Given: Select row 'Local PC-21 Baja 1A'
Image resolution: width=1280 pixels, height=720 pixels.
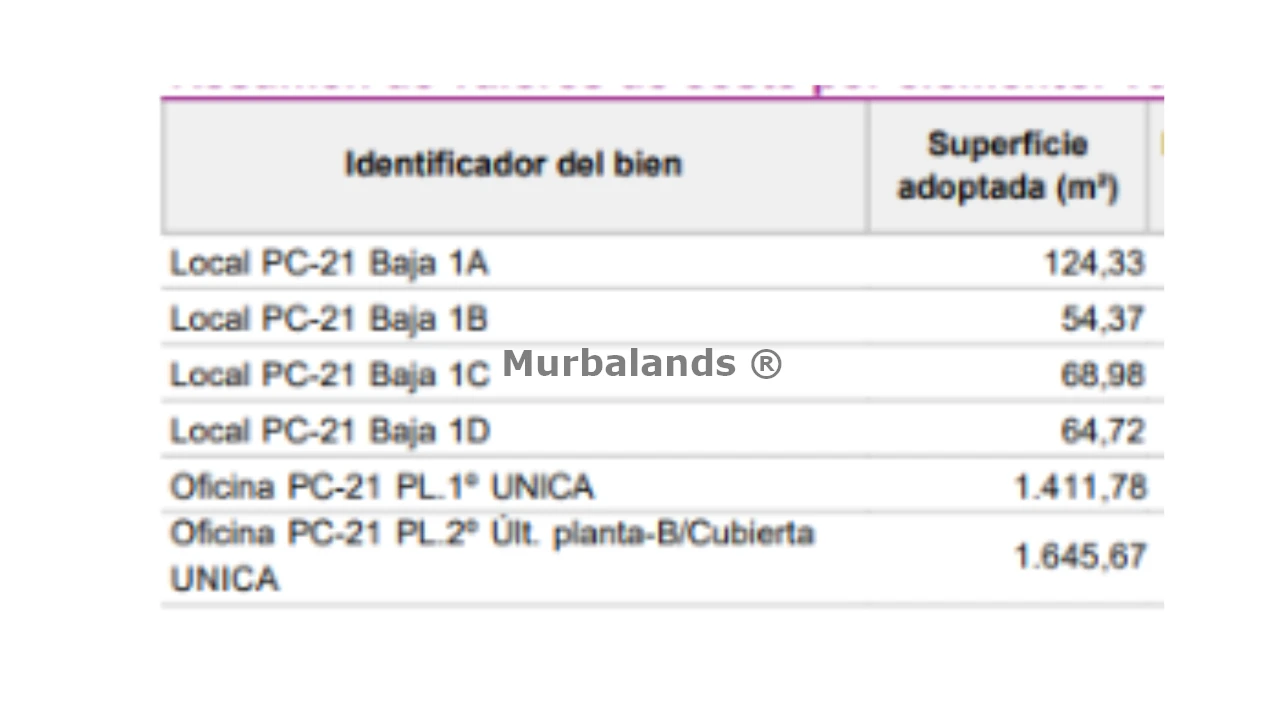Looking at the screenshot, I should coord(662,262).
